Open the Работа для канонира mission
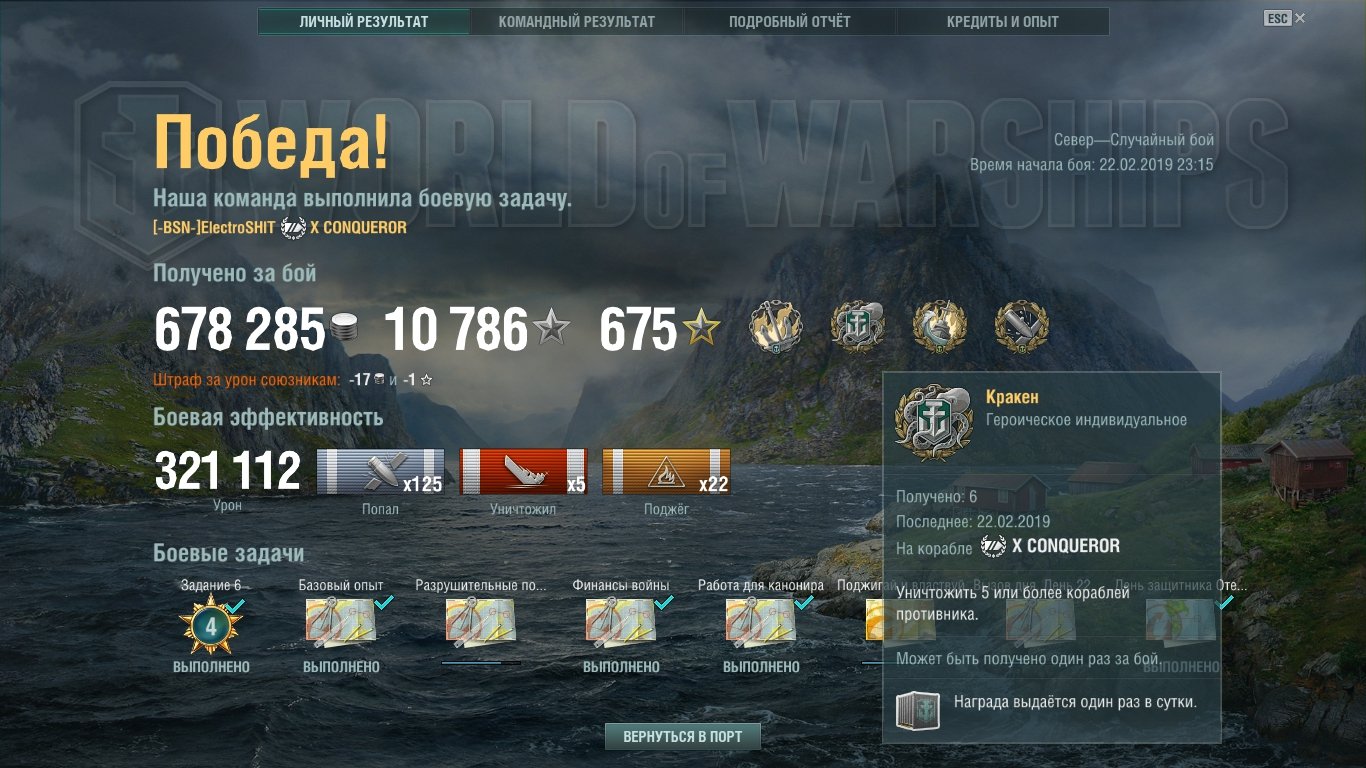1366x768 pixels. click(x=761, y=621)
